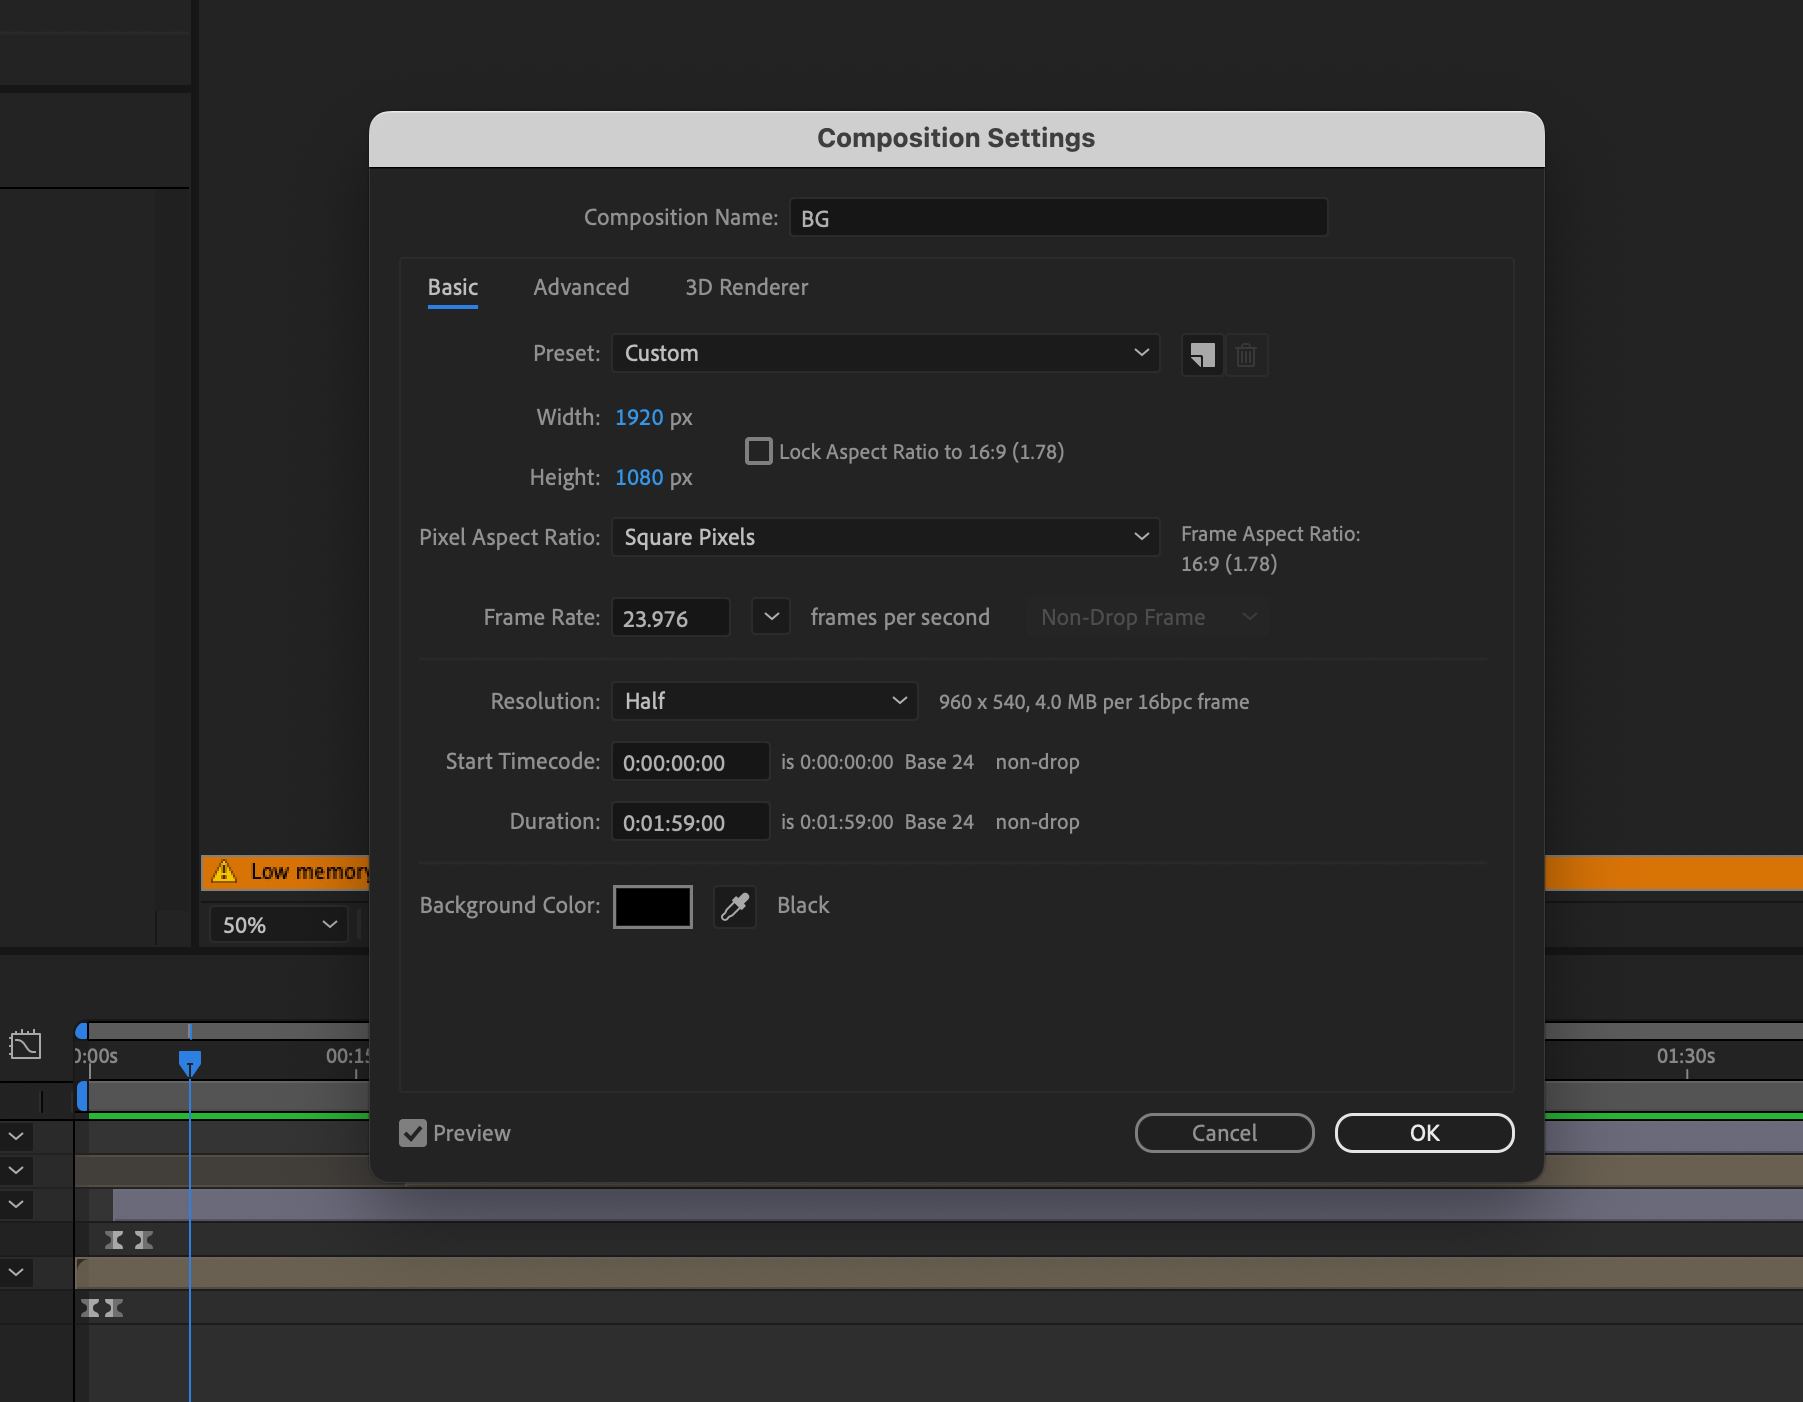This screenshot has width=1803, height=1402.
Task: Click the black Background Color swatch
Action: pyautogui.click(x=652, y=906)
